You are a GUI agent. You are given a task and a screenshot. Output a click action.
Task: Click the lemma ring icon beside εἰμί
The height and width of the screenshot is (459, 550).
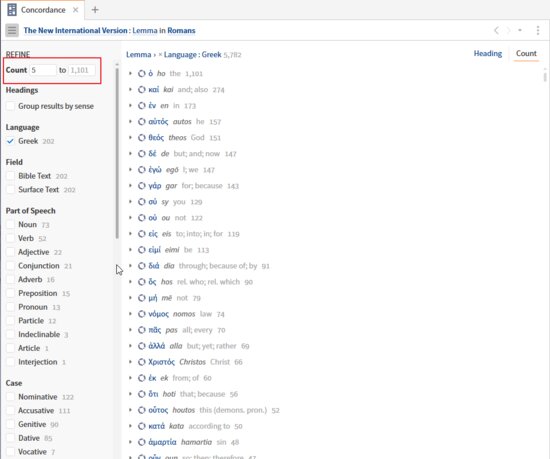[141, 250]
